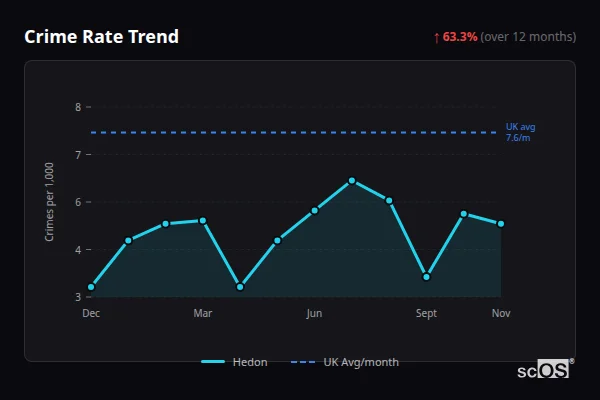Click the 'Crimes per 1,000' axis title
Image resolution: width=600 pixels, height=400 pixels.
pos(49,202)
